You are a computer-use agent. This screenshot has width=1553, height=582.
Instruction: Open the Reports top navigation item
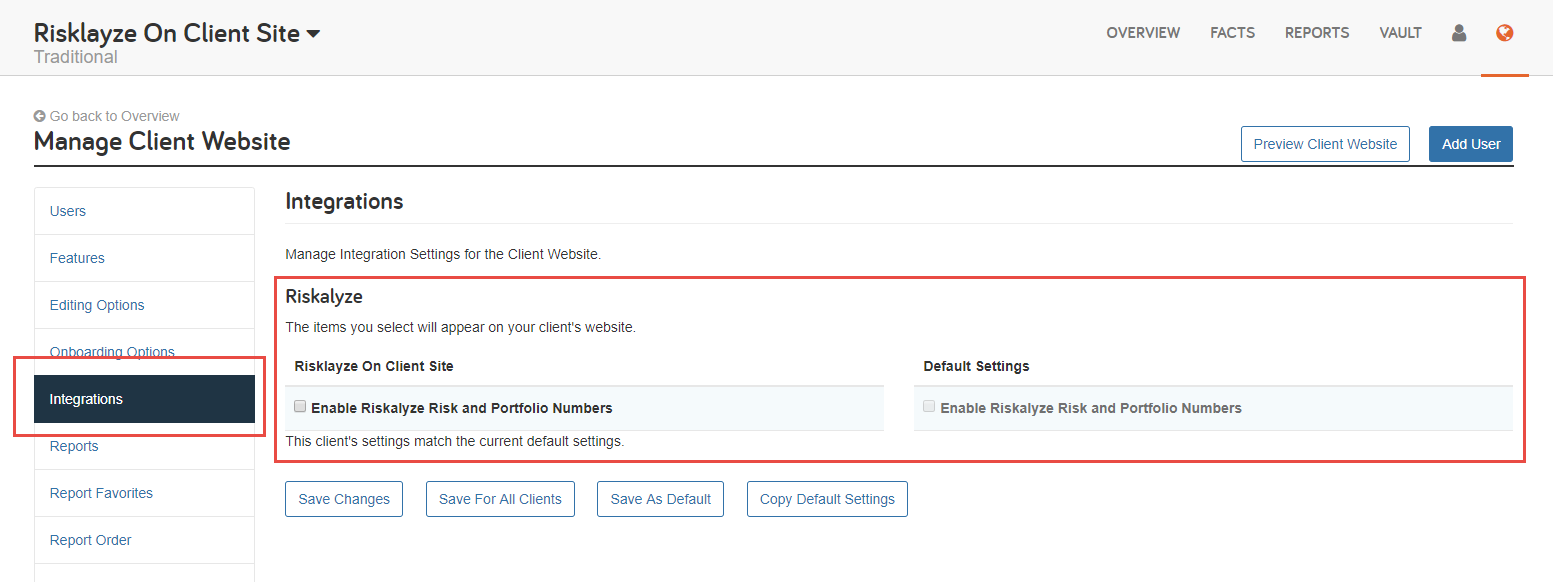tap(1317, 33)
